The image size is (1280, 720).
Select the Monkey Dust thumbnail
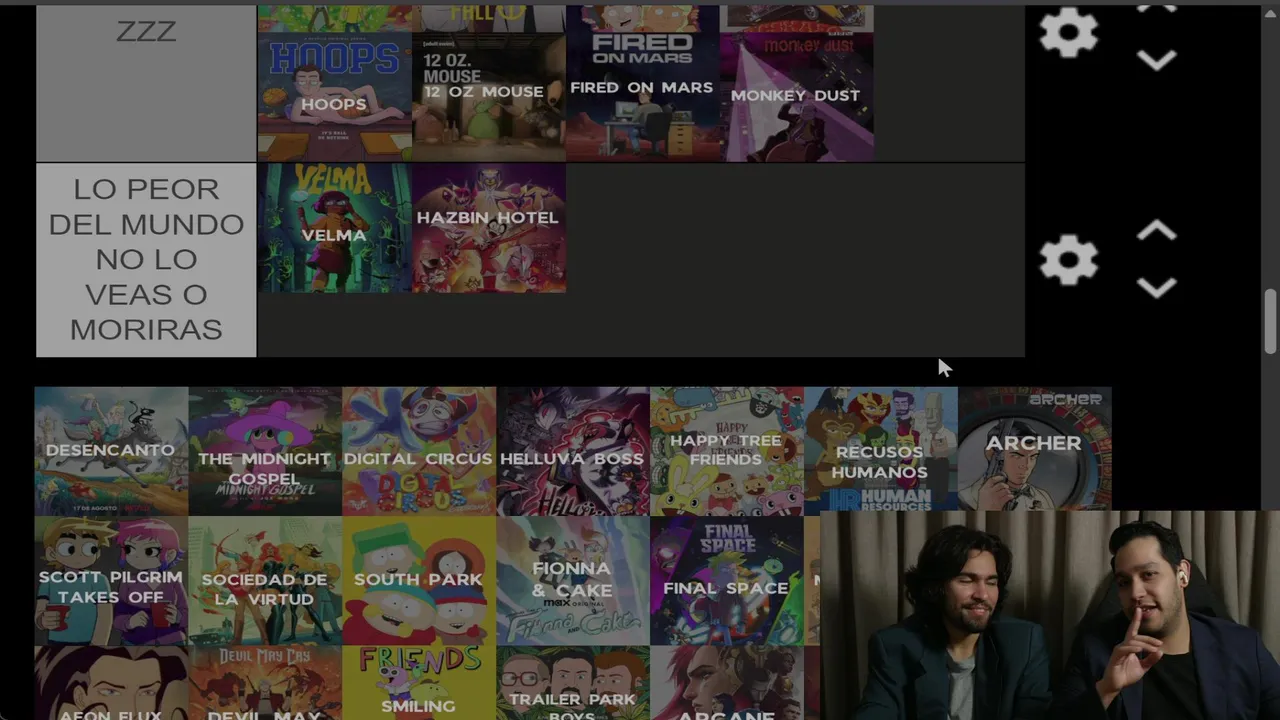coord(797,96)
